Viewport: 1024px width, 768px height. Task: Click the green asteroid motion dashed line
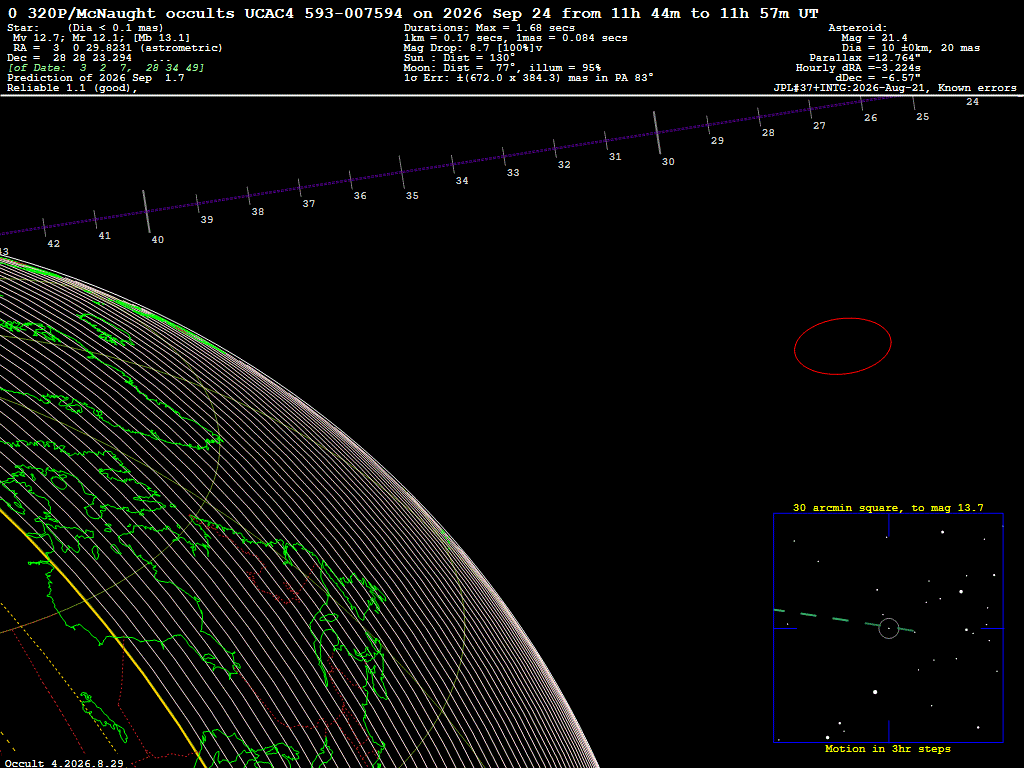pyautogui.click(x=844, y=620)
